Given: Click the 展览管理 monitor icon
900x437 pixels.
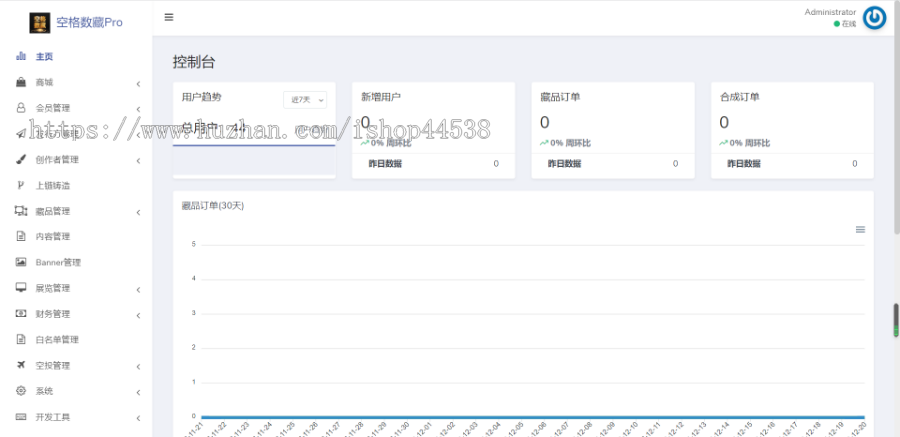Looking at the screenshot, I should tap(21, 288).
